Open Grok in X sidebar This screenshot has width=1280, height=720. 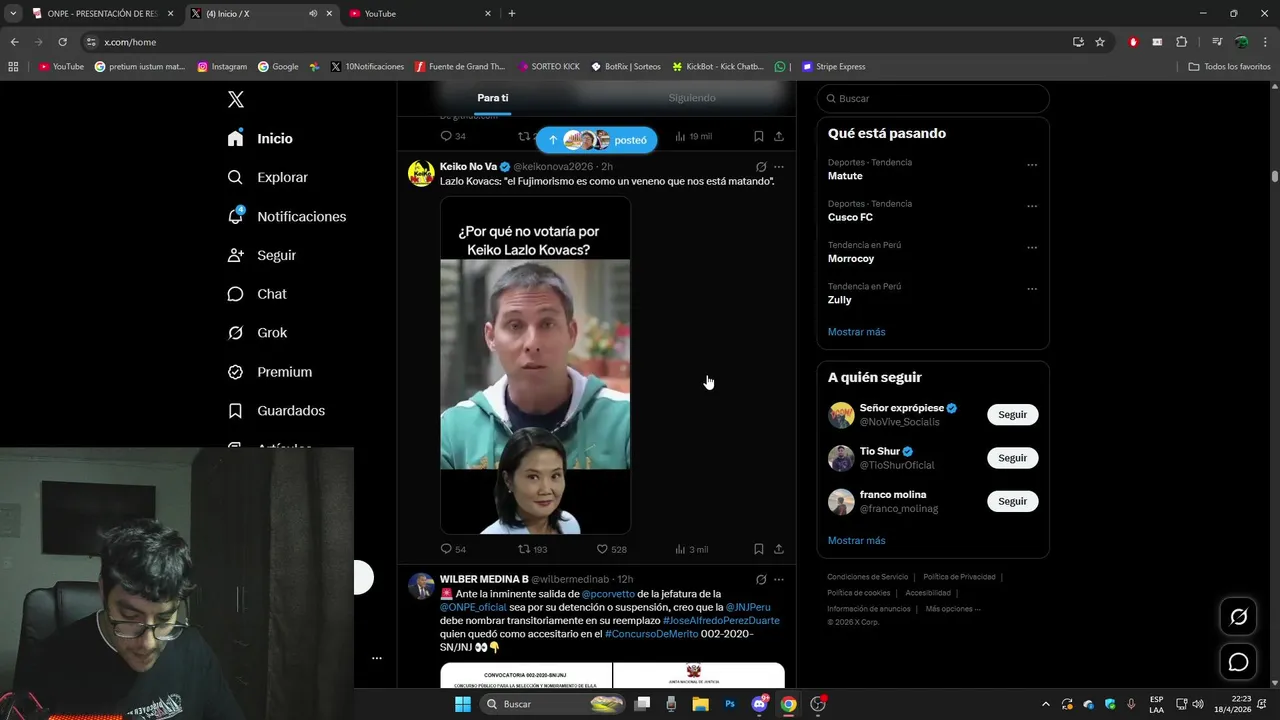[x=257, y=333]
